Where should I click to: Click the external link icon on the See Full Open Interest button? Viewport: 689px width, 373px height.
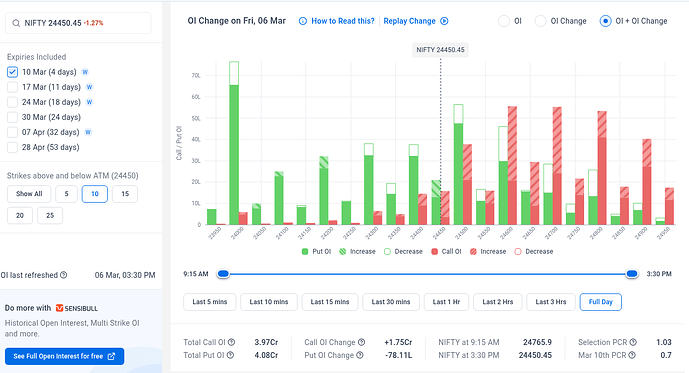pos(111,356)
